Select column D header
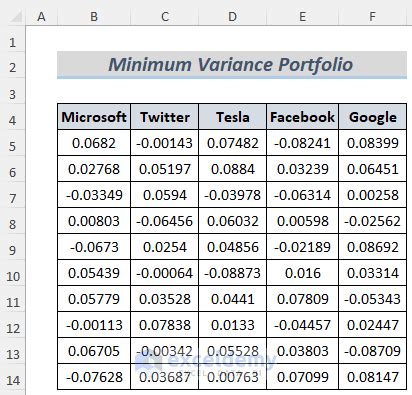 [233, 17]
